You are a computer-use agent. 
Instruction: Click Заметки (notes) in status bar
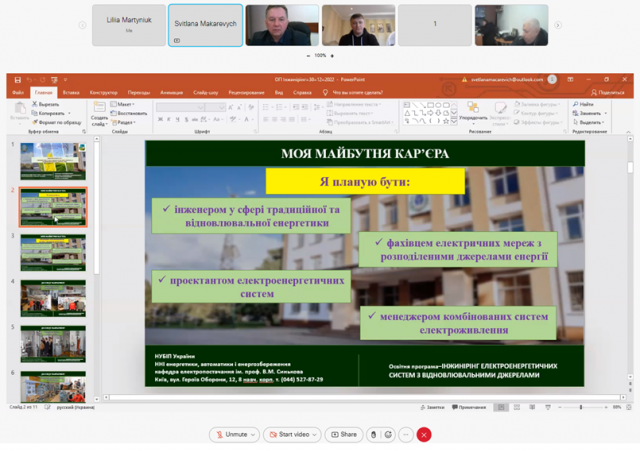point(432,407)
